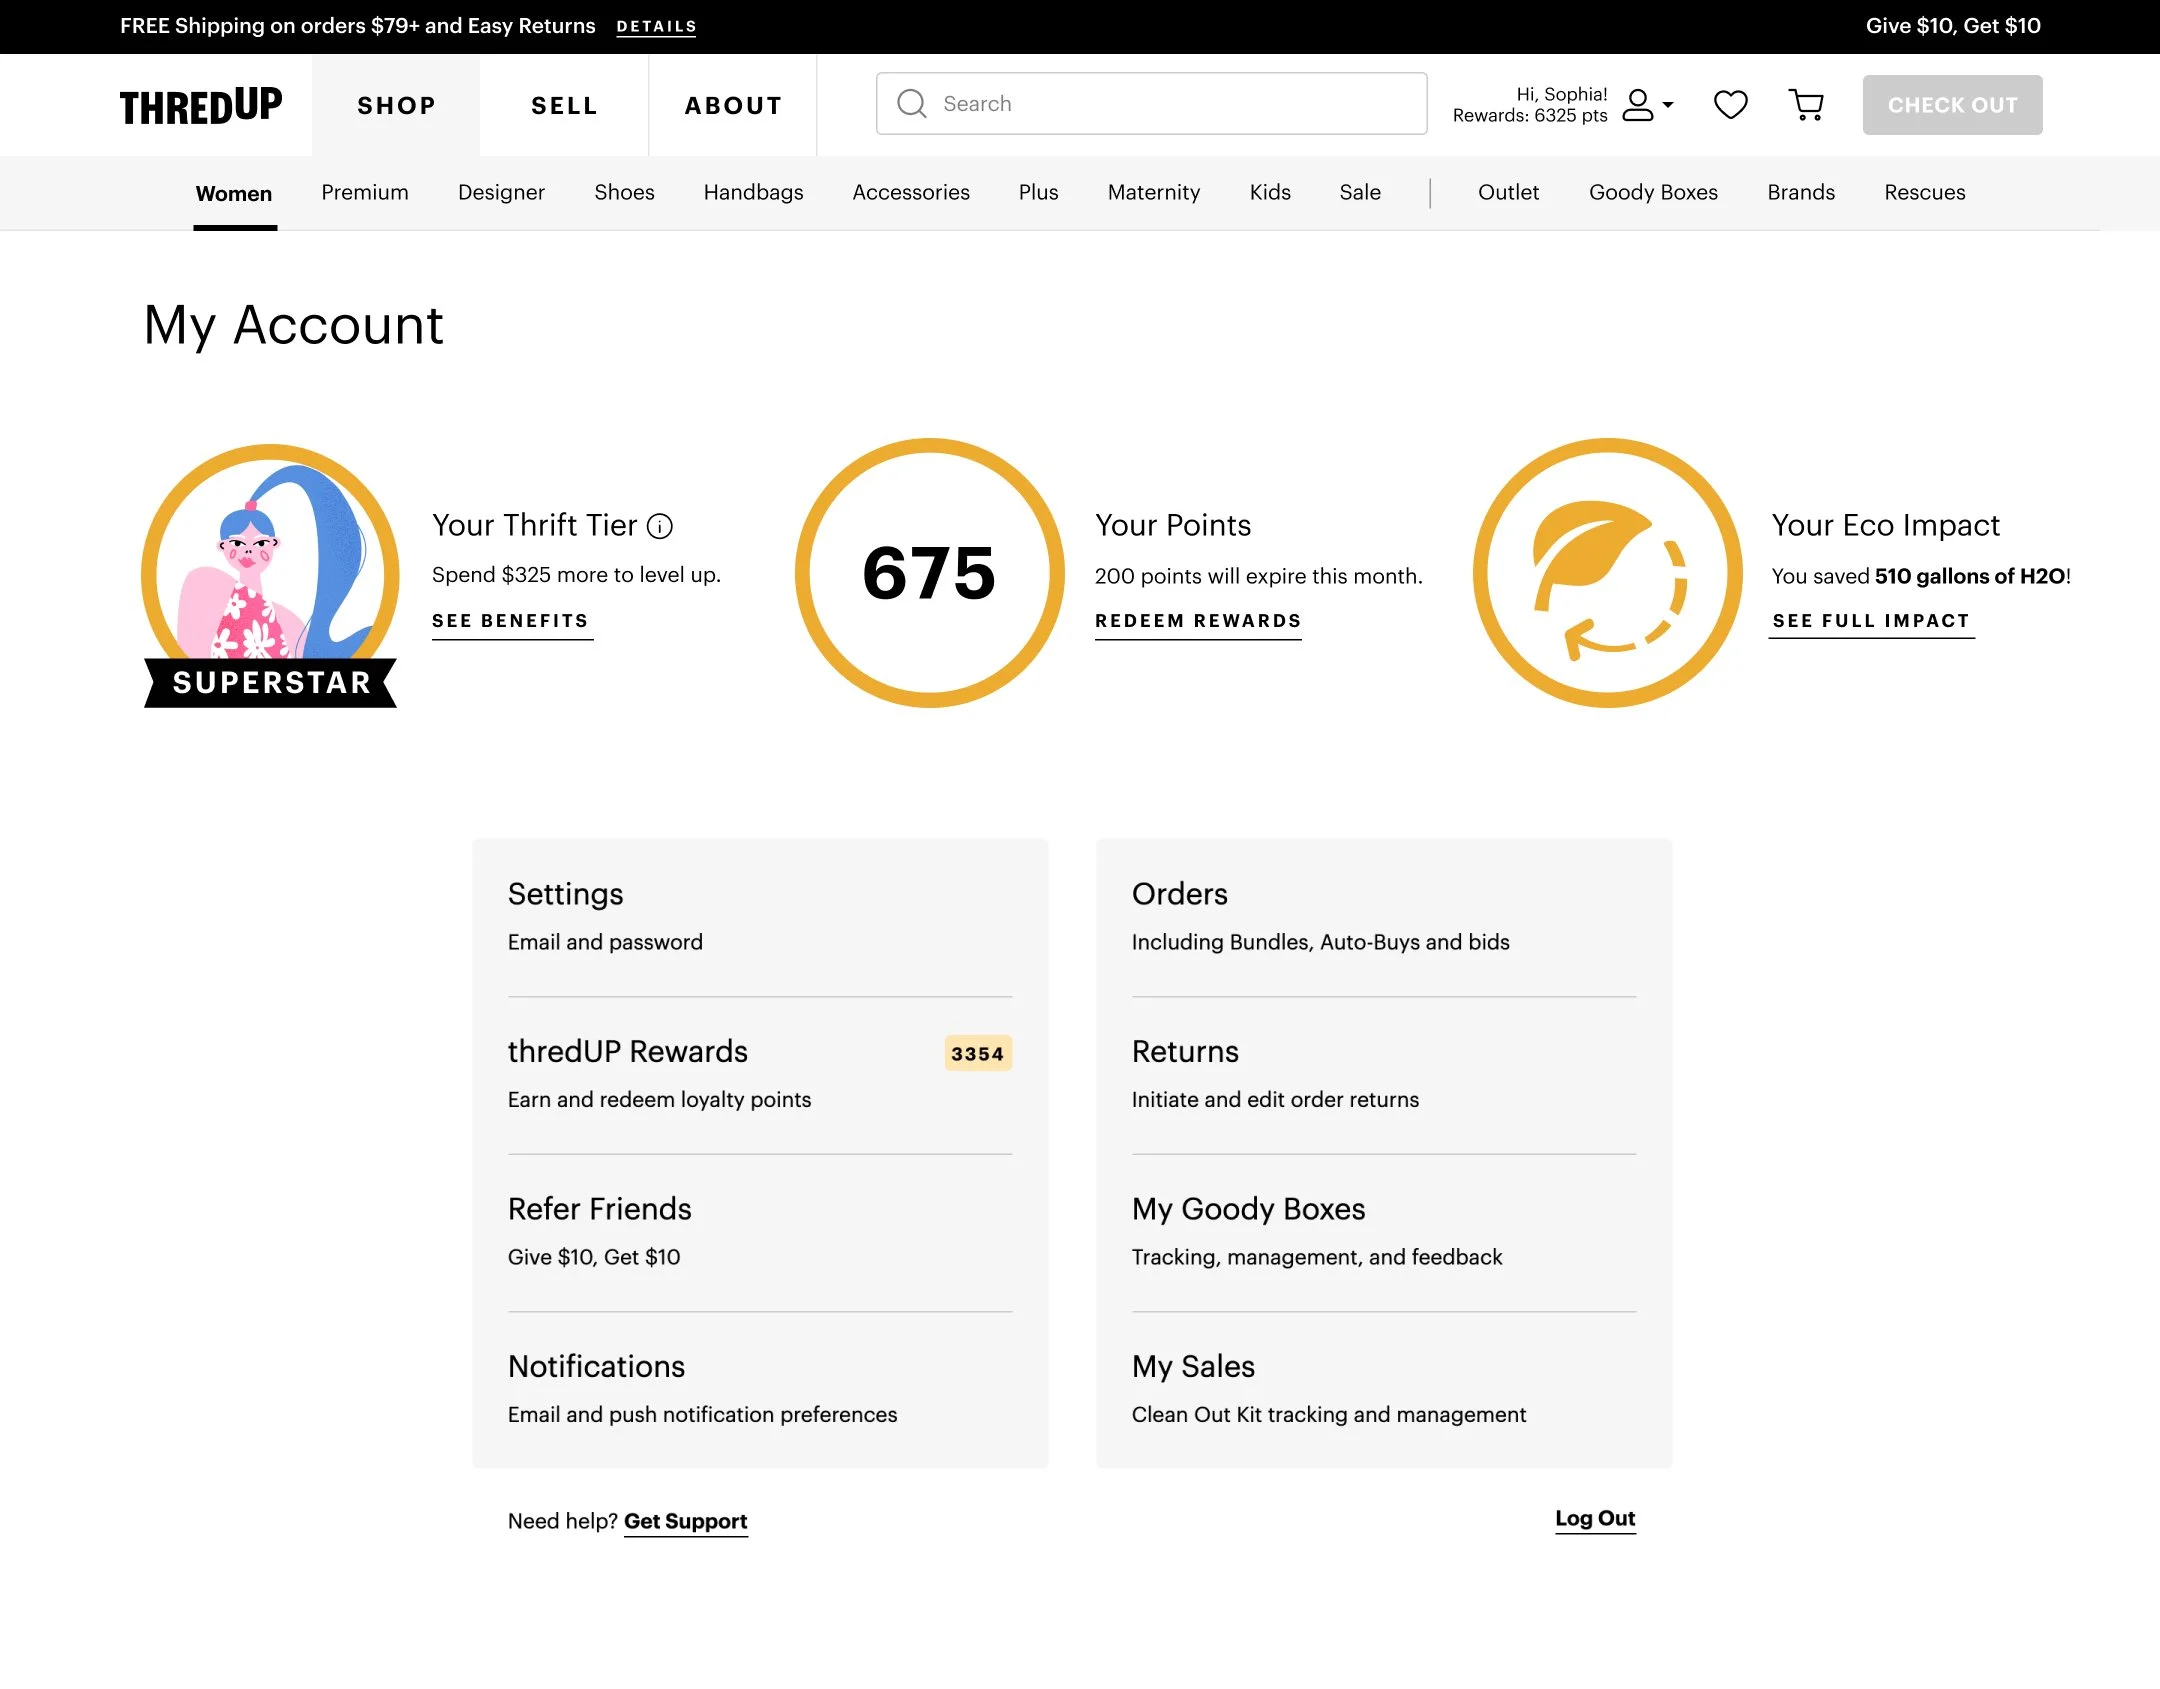
Task: Open the SELL main menu
Action: (x=564, y=105)
